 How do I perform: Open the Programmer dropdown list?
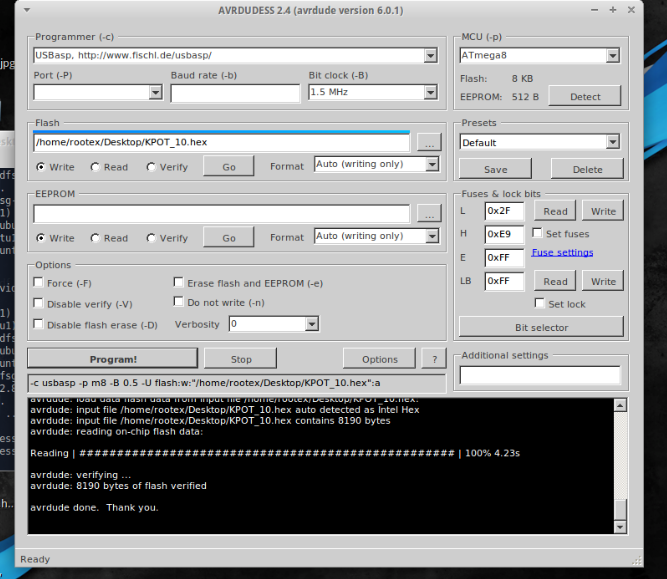431,55
